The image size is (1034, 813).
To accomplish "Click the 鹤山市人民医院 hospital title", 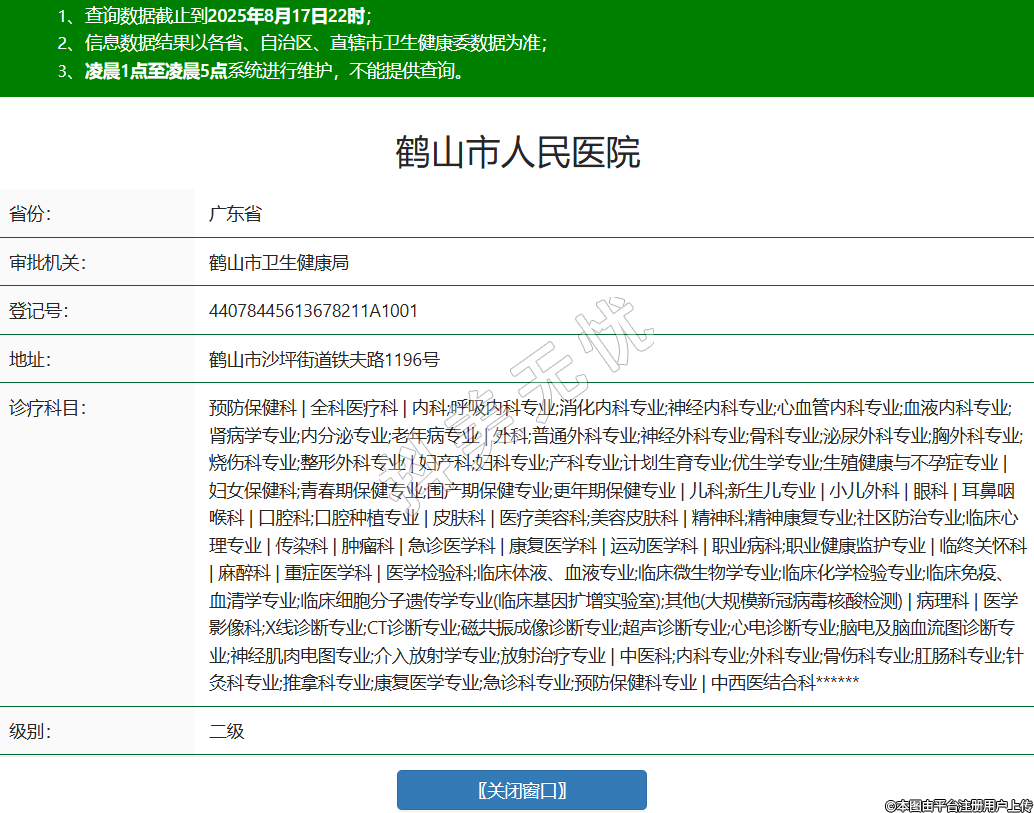I will pos(517,152).
